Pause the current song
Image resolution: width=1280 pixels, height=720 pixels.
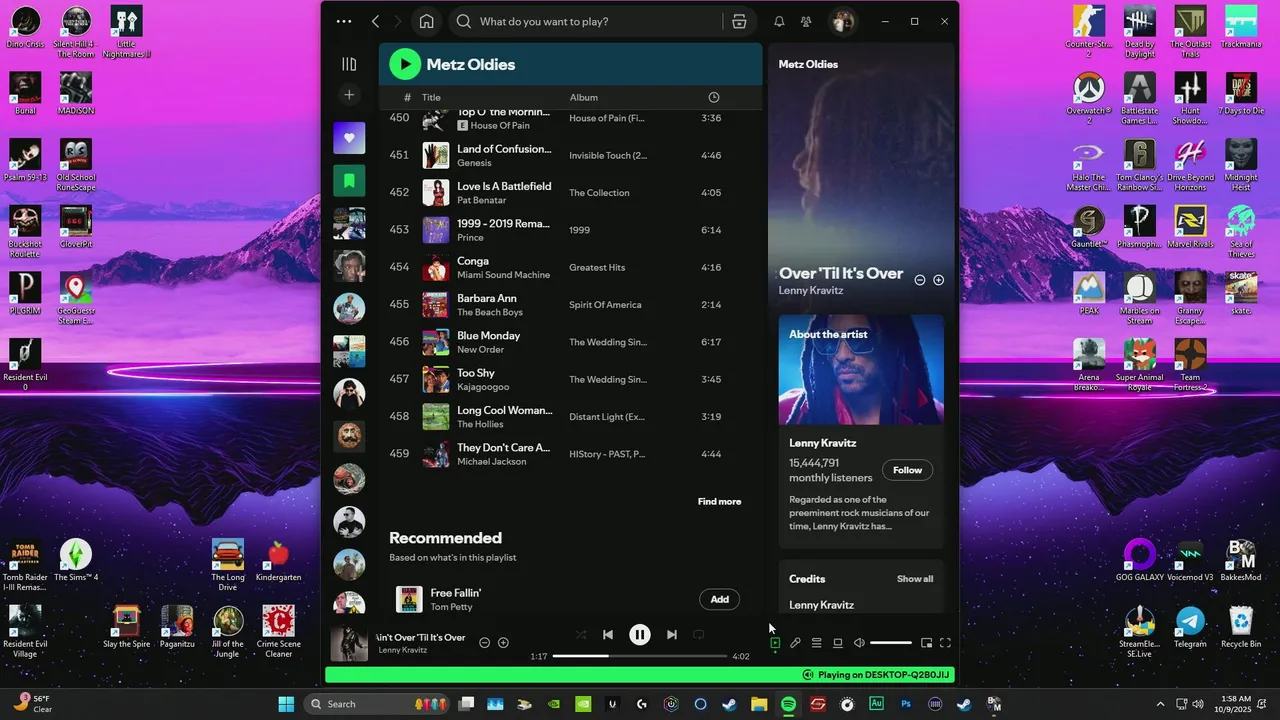(x=640, y=635)
